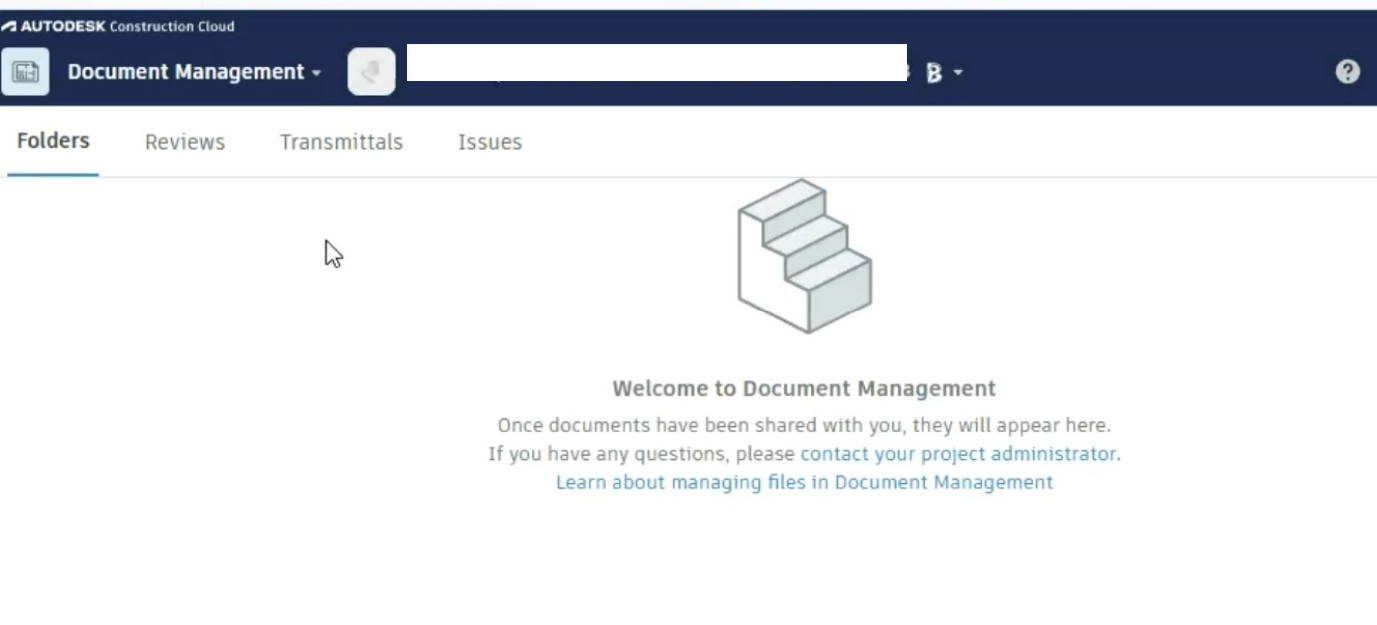Go to the Issues tab
This screenshot has height=625, width=1377.
coord(490,142)
